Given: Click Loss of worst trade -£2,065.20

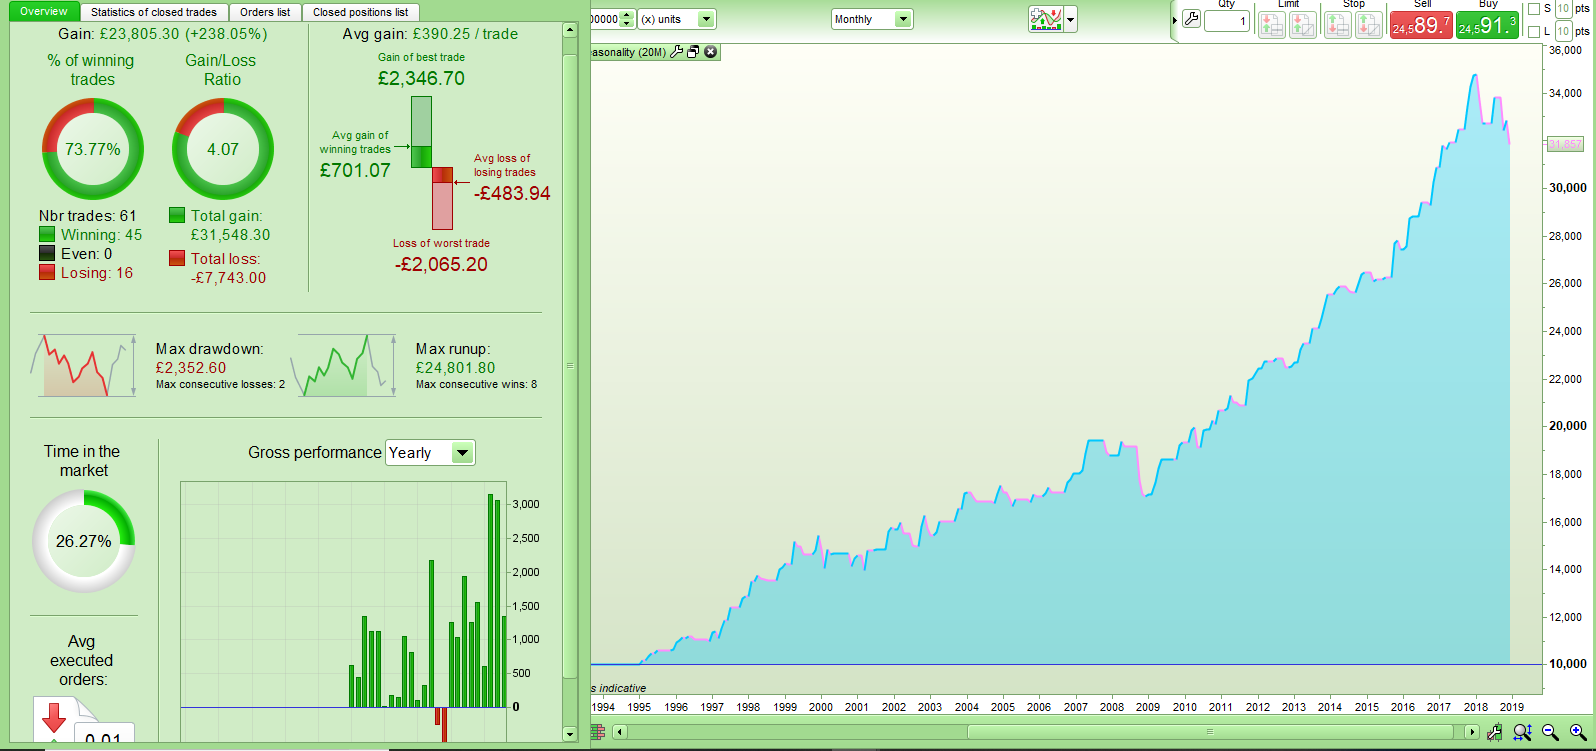Looking at the screenshot, I should [441, 264].
